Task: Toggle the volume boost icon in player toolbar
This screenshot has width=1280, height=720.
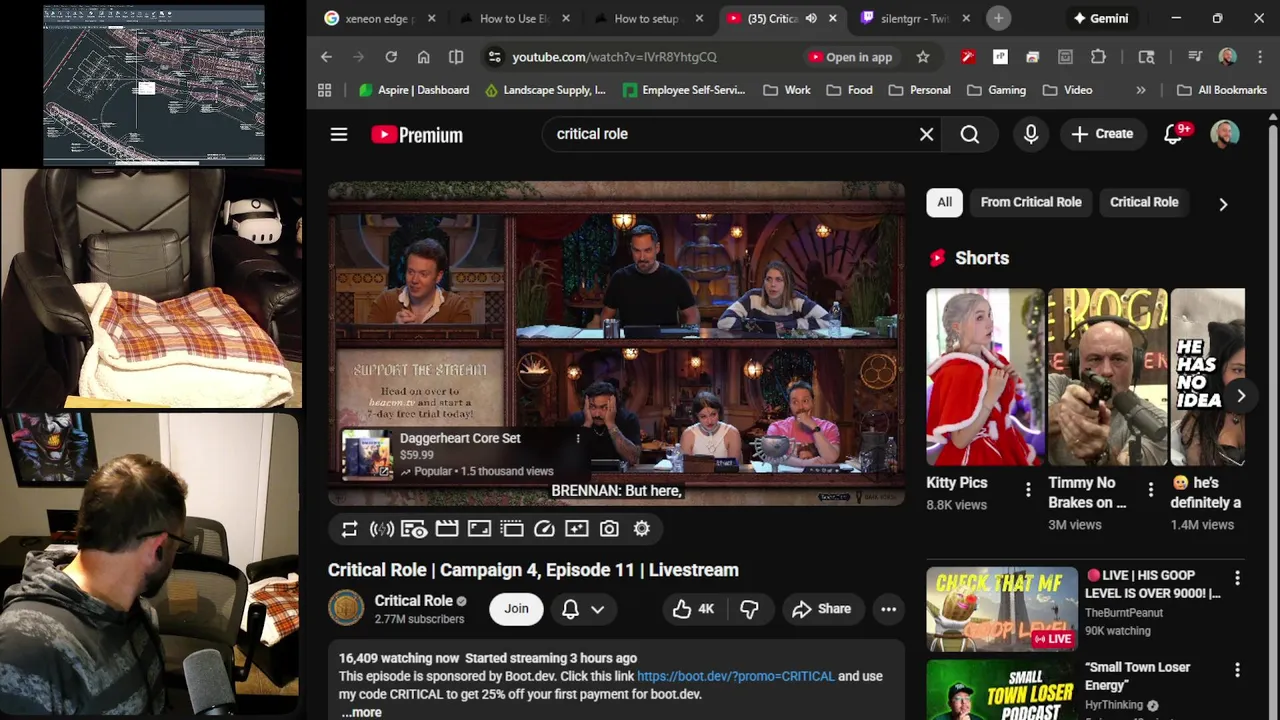Action: coord(382,529)
